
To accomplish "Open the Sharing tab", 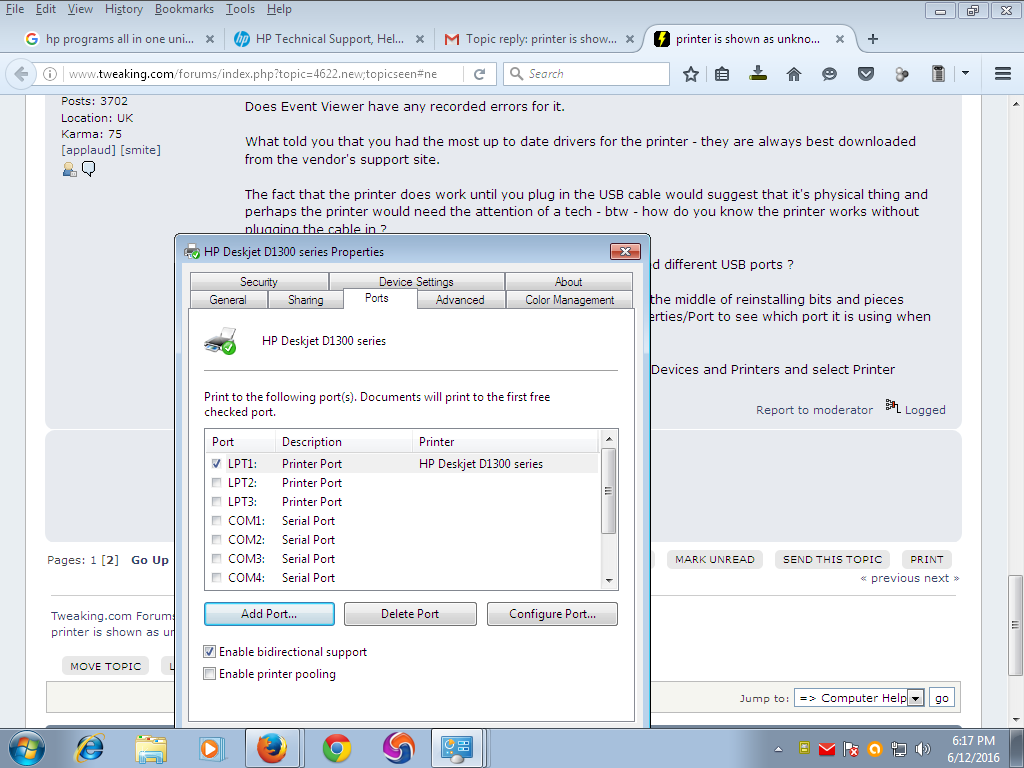I will point(306,300).
